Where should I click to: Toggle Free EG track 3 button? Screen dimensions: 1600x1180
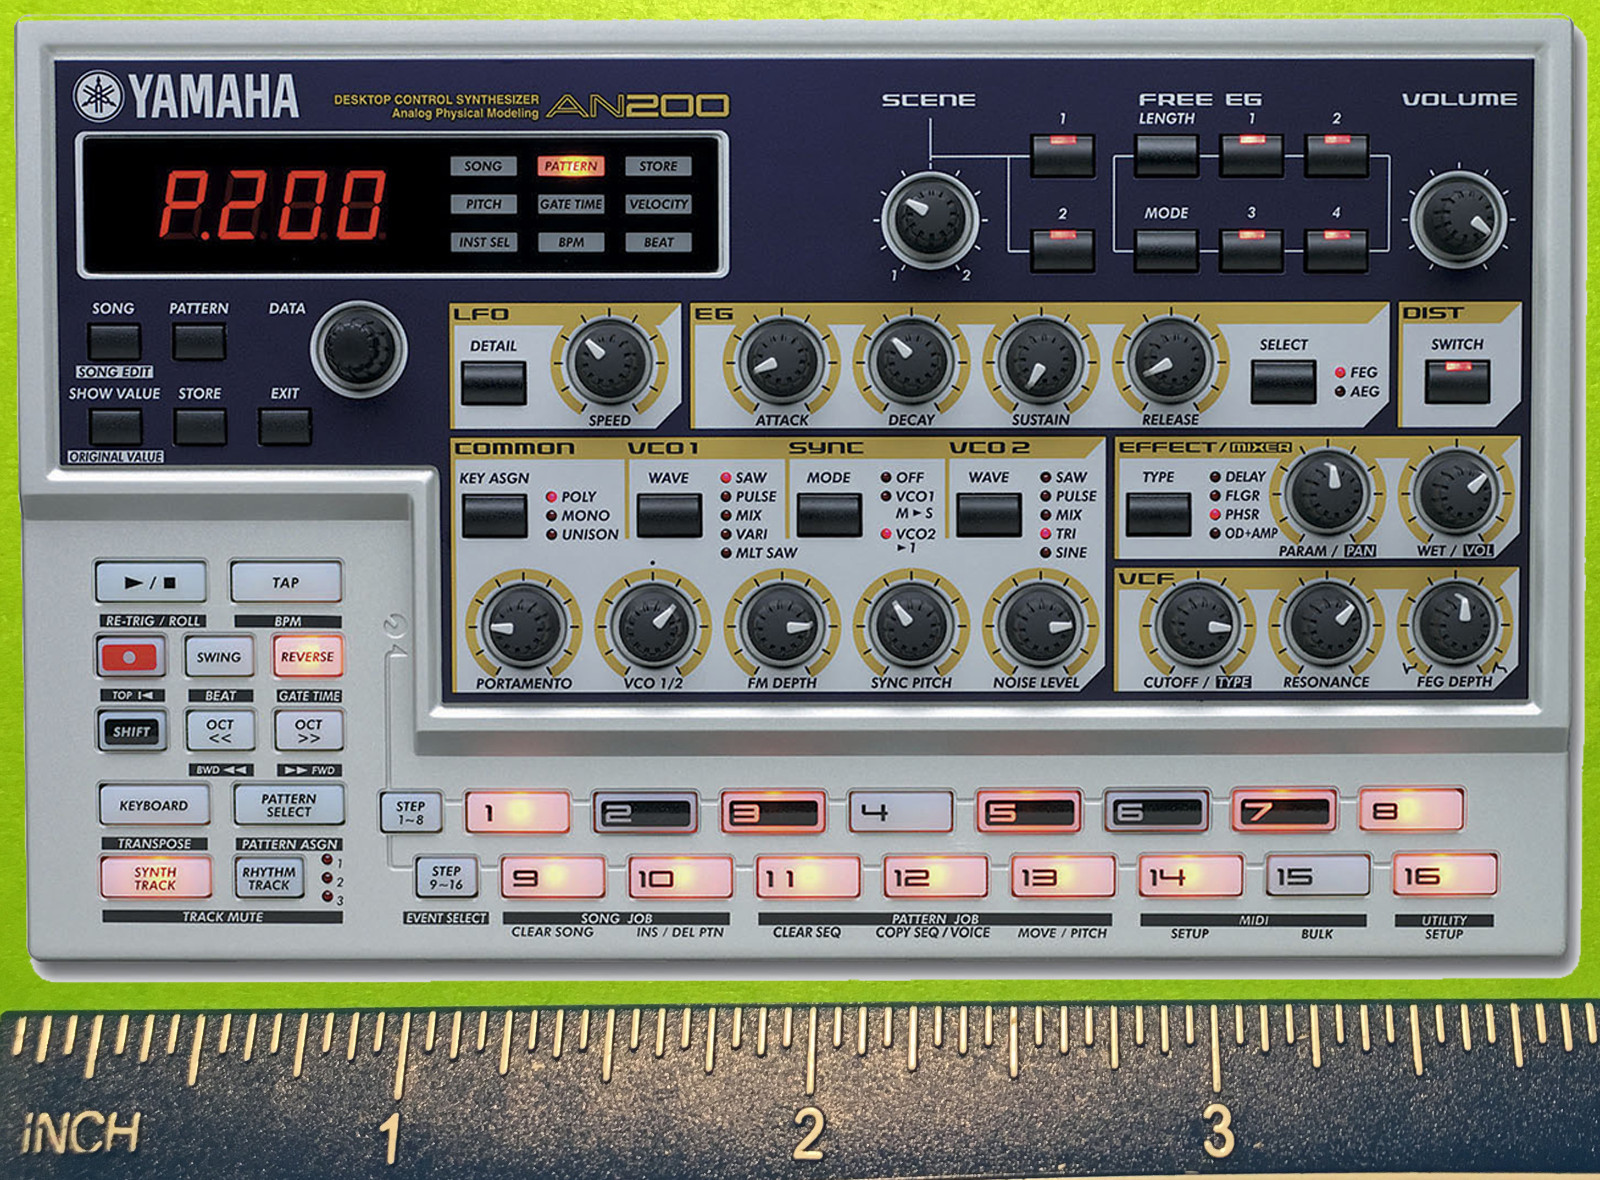(1251, 250)
